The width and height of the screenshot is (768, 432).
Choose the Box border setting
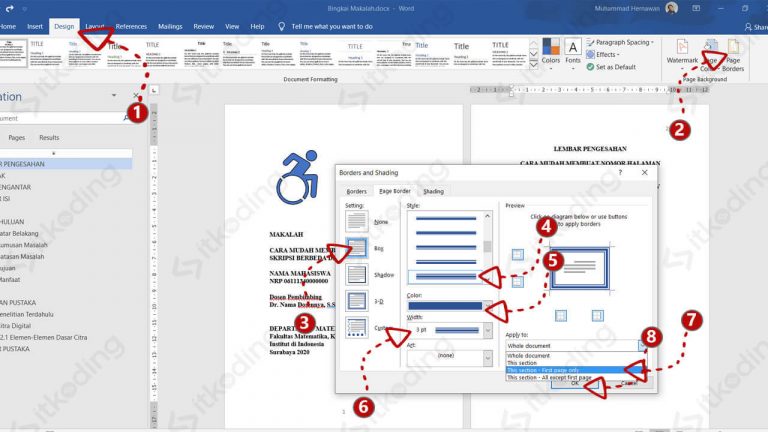357,248
